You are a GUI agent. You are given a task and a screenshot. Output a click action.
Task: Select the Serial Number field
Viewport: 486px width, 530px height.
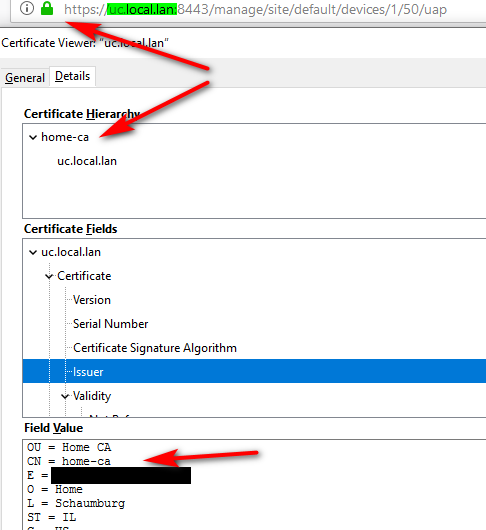[111, 324]
